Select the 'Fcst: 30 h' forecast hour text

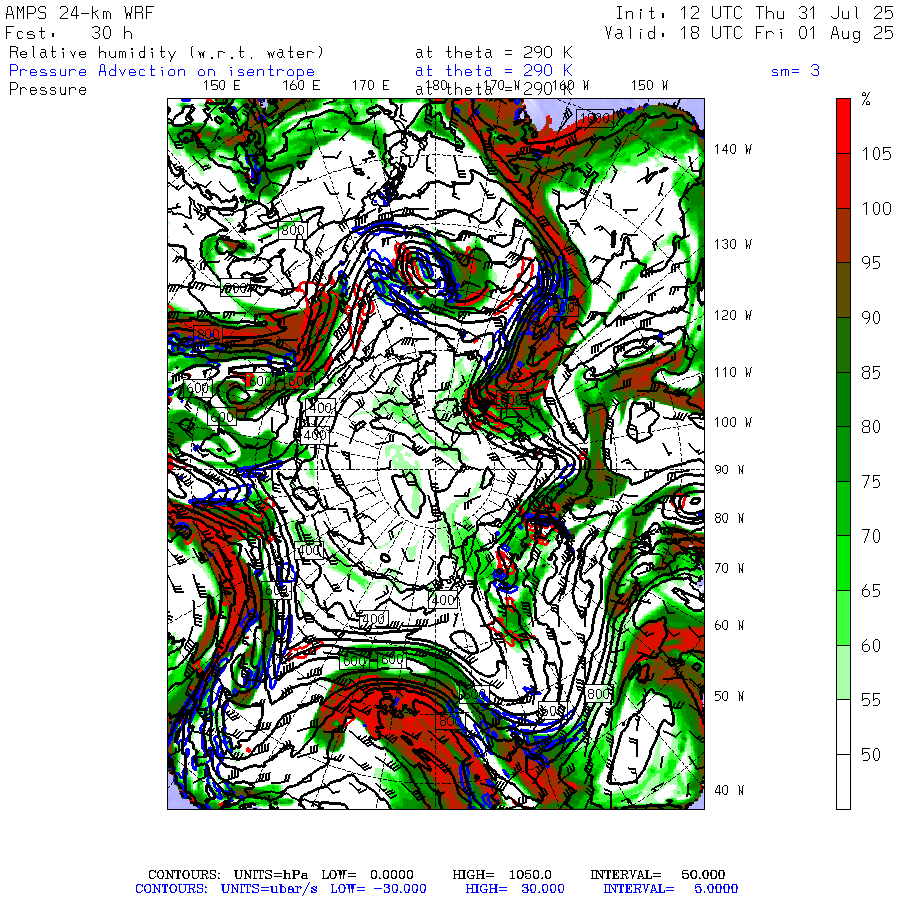[69, 33]
